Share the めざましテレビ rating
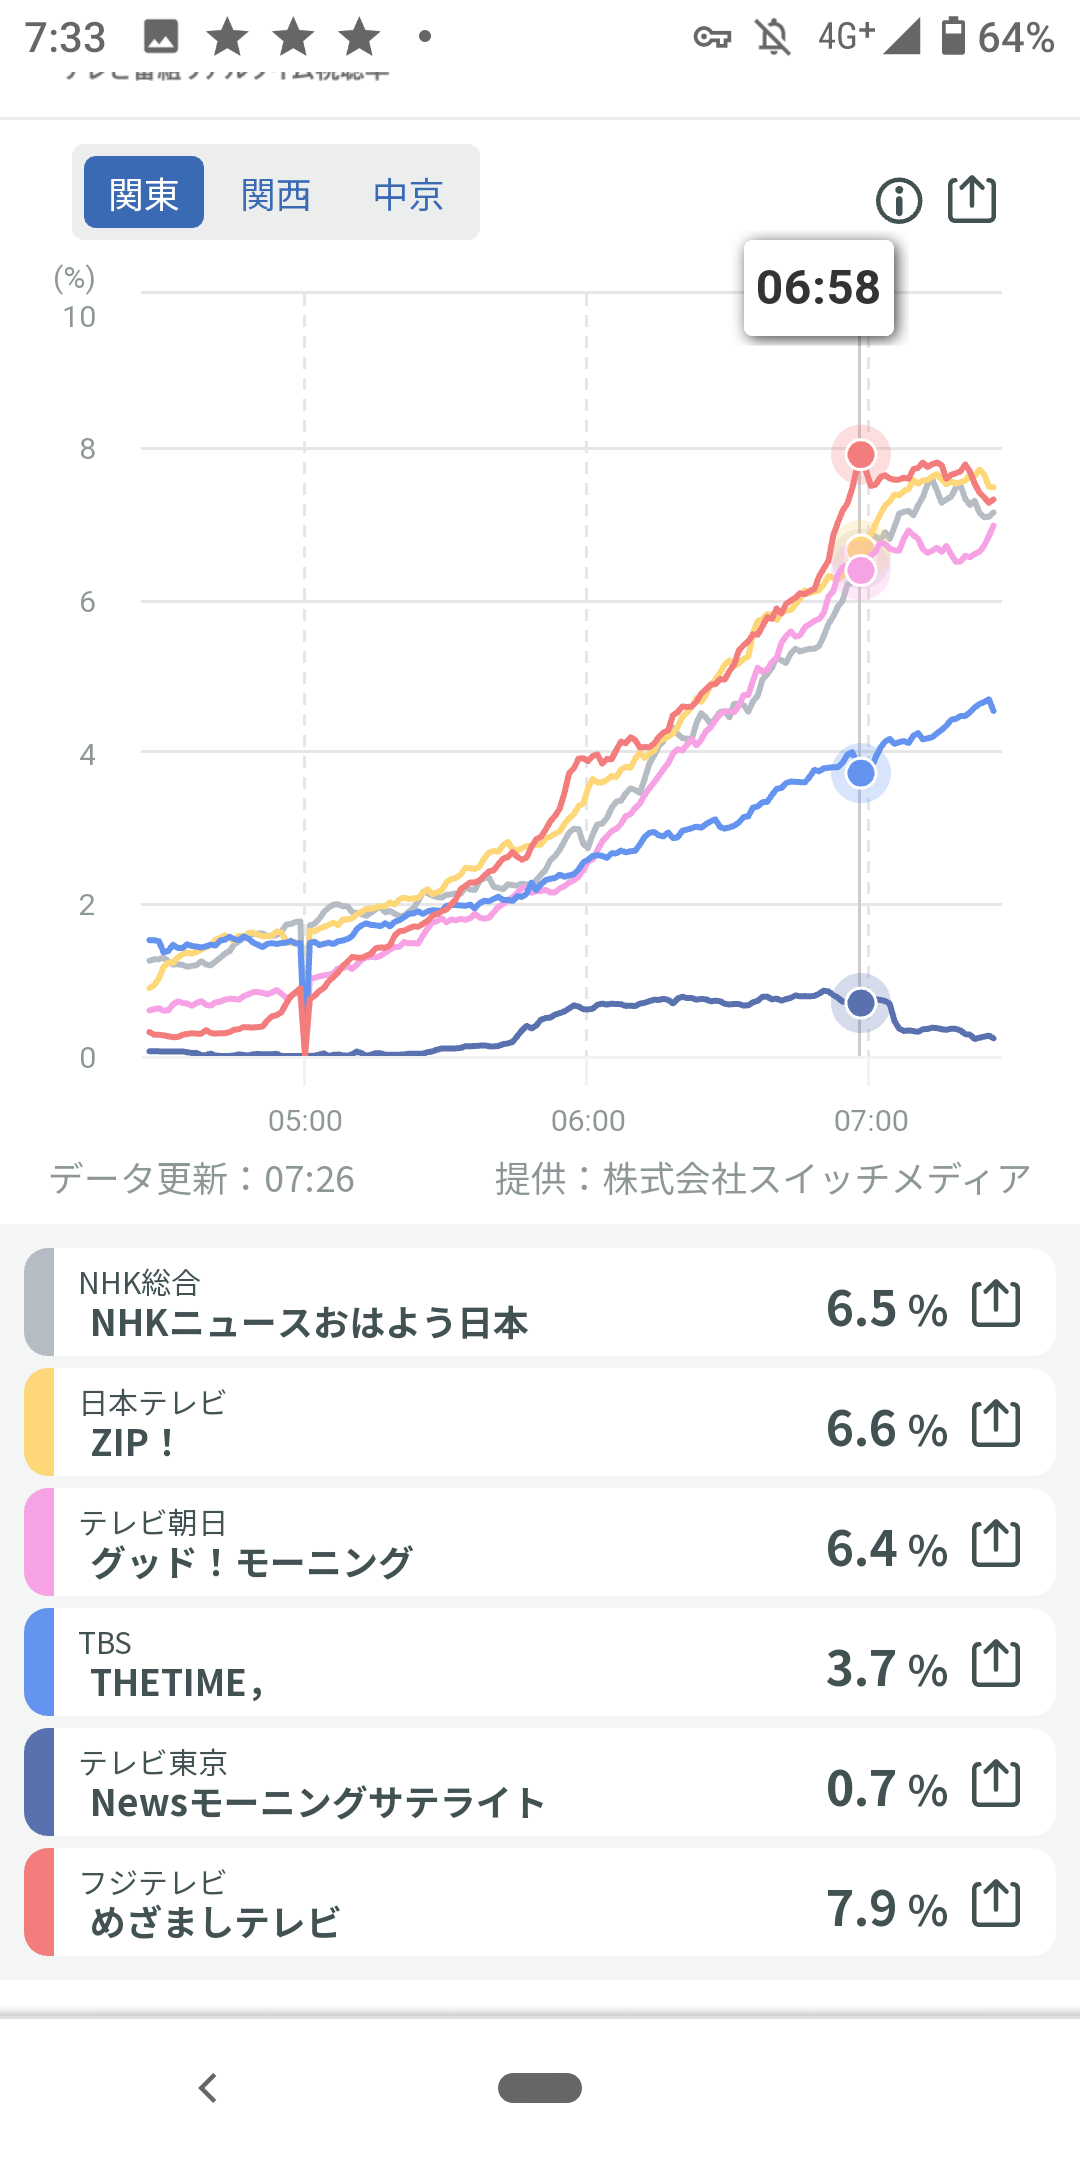Screen dimensions: 1080x2160 (996, 1905)
